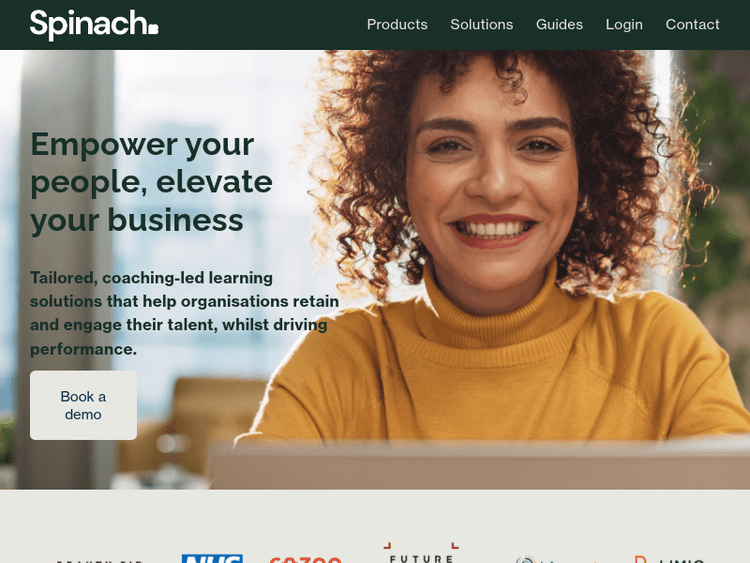Open the Products menu

tap(397, 24)
